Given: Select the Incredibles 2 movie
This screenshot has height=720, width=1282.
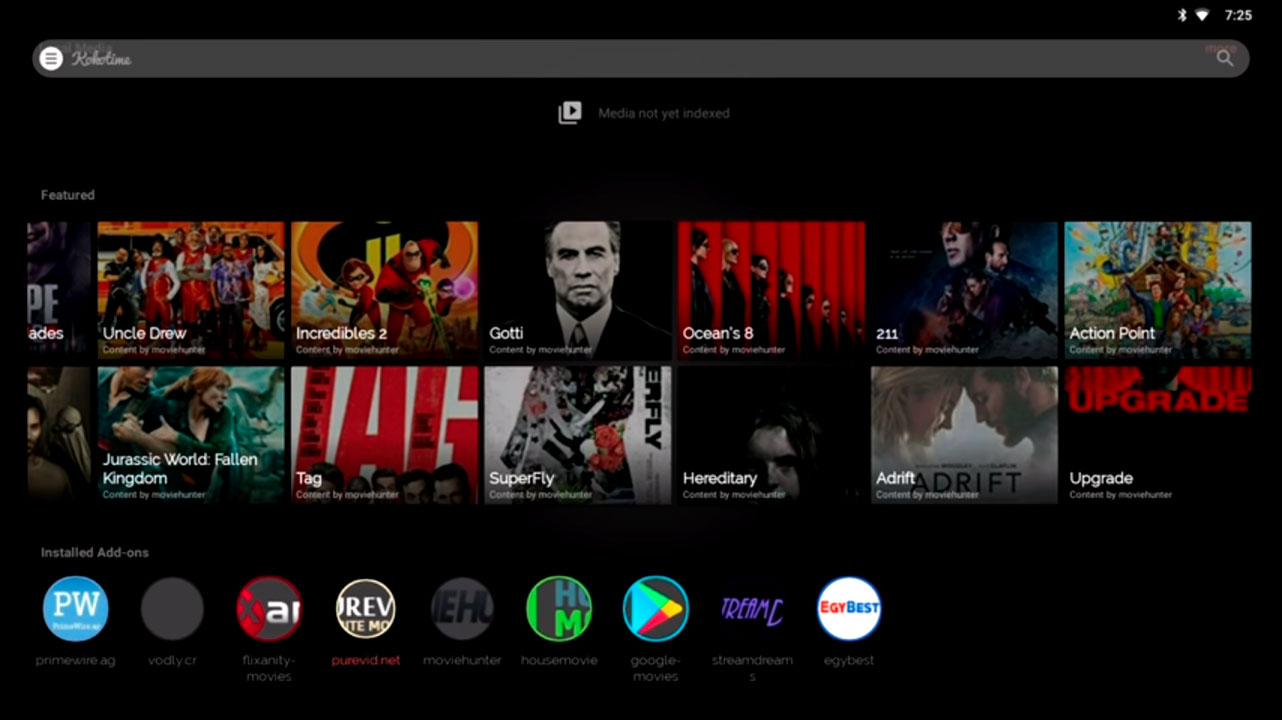Looking at the screenshot, I should 385,290.
